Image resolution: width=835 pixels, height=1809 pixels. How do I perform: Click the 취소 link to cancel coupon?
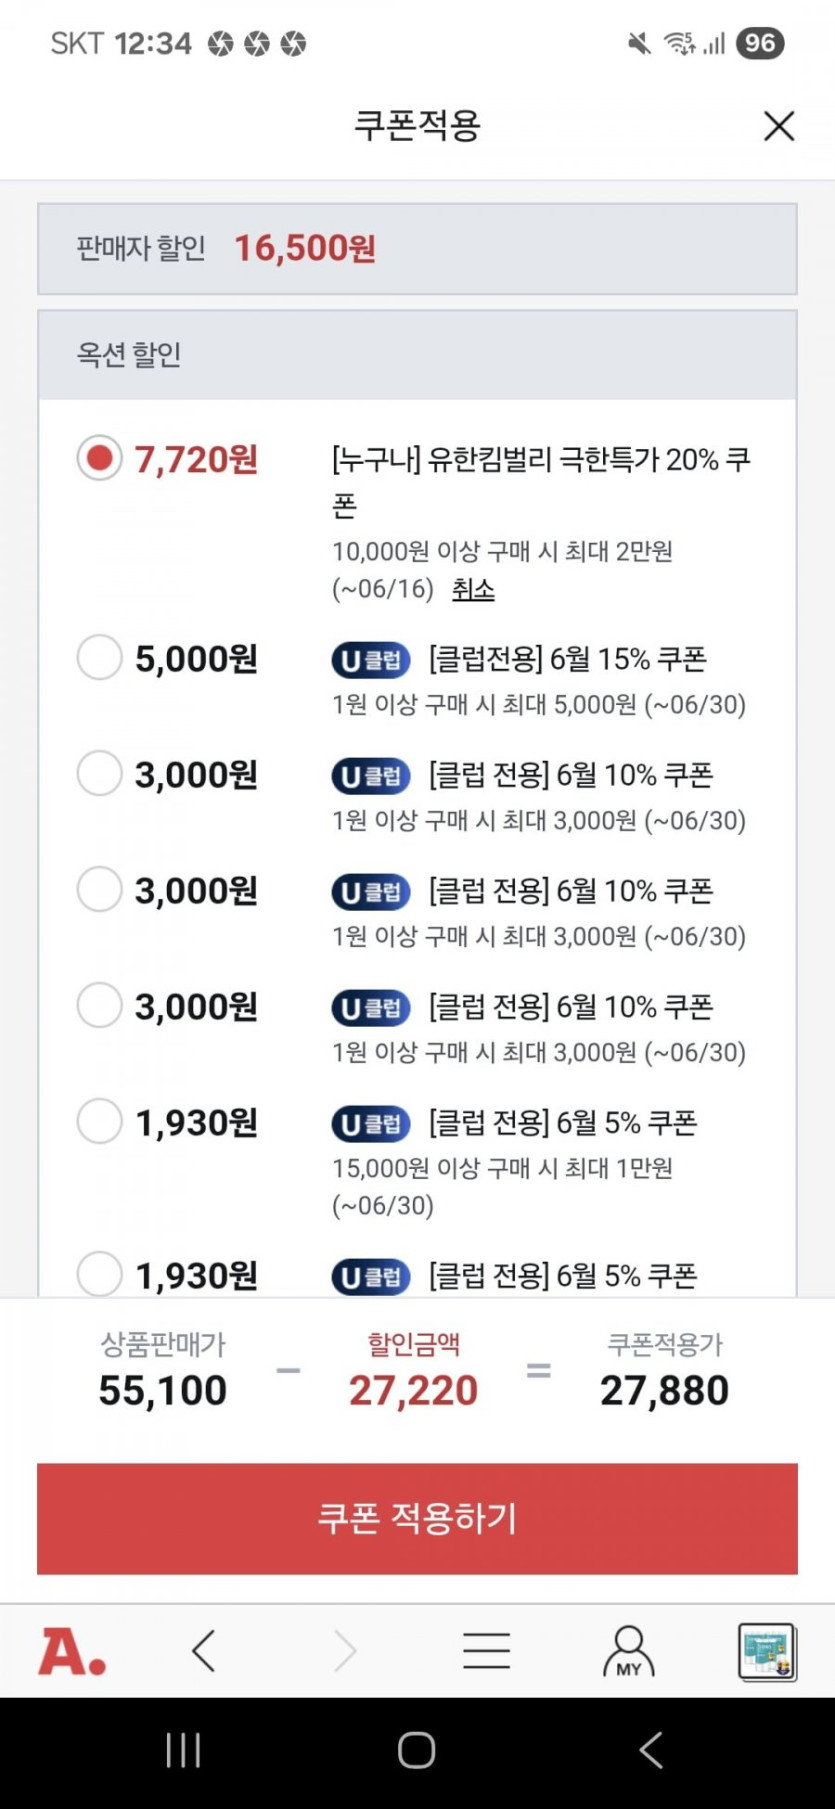coord(473,589)
